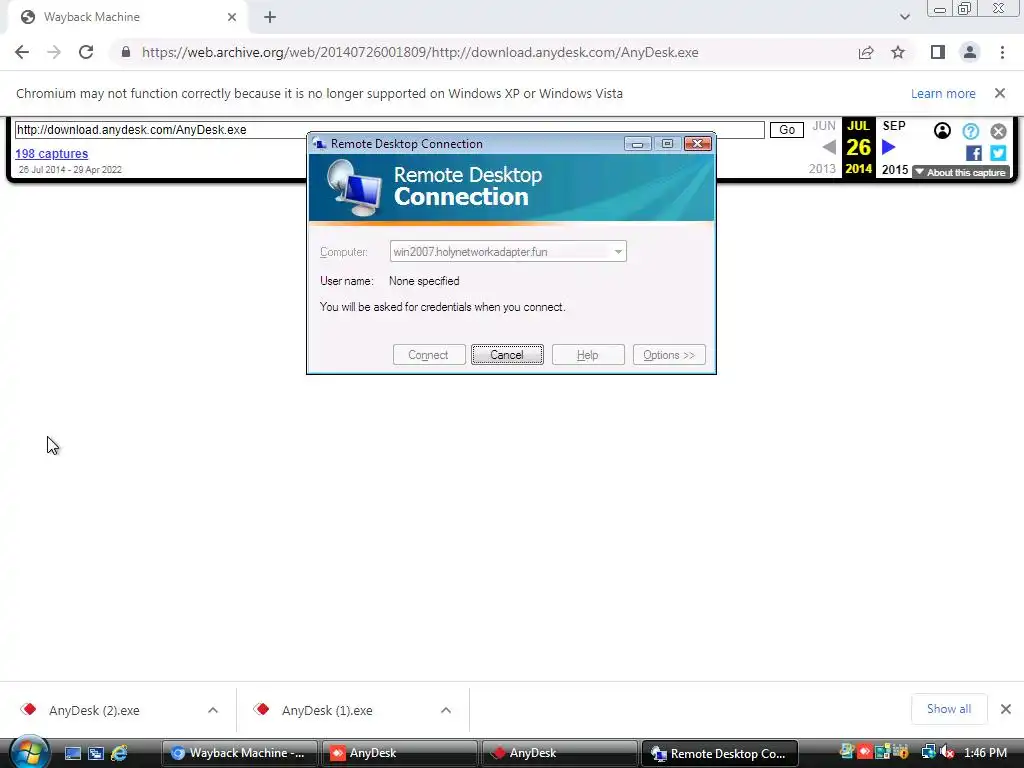Open Chromium's three-dot menu
Image resolution: width=1024 pixels, height=768 pixels.
tap(1002, 52)
